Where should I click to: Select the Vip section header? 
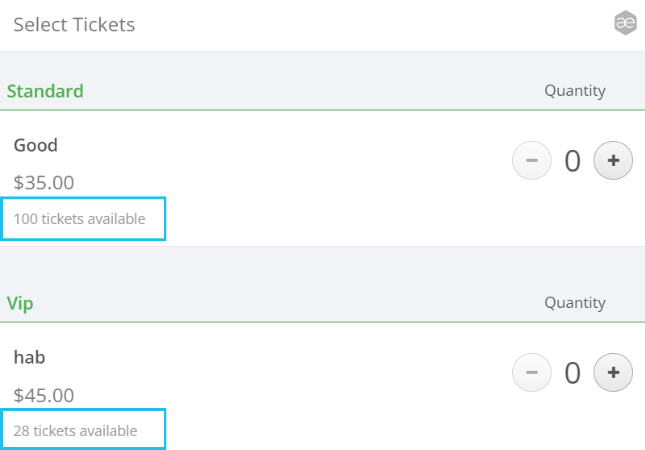click(x=21, y=302)
